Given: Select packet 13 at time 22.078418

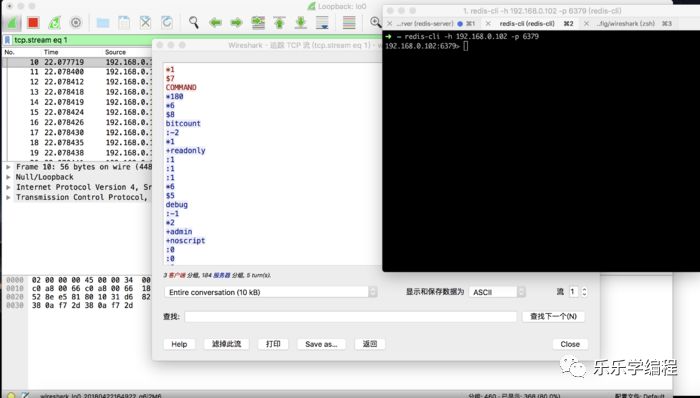Looking at the screenshot, I should 77,92.
